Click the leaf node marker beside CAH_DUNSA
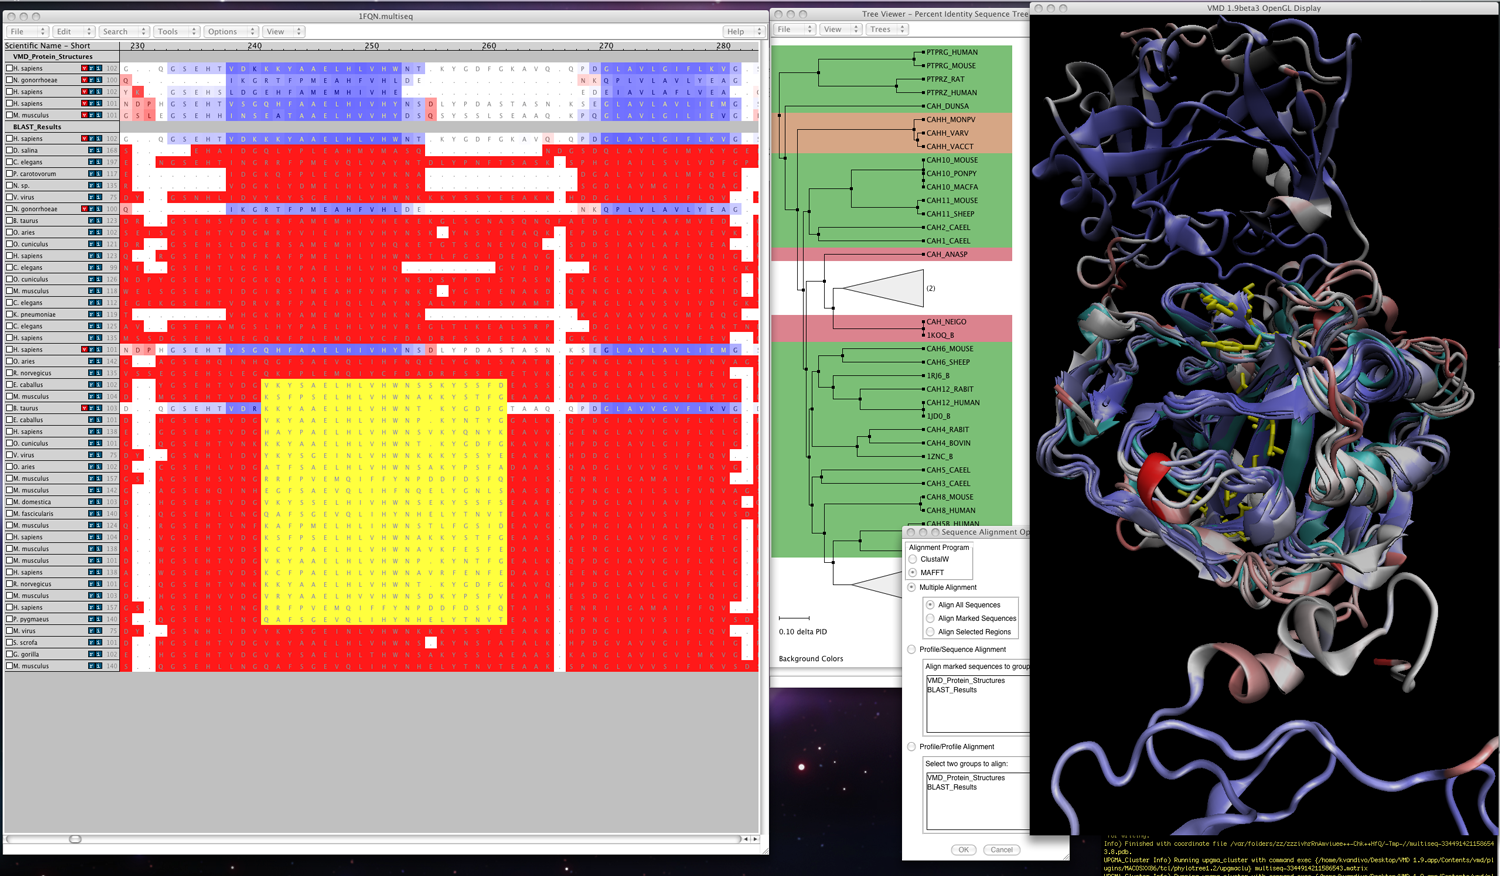The height and width of the screenshot is (876, 1500). click(921, 106)
